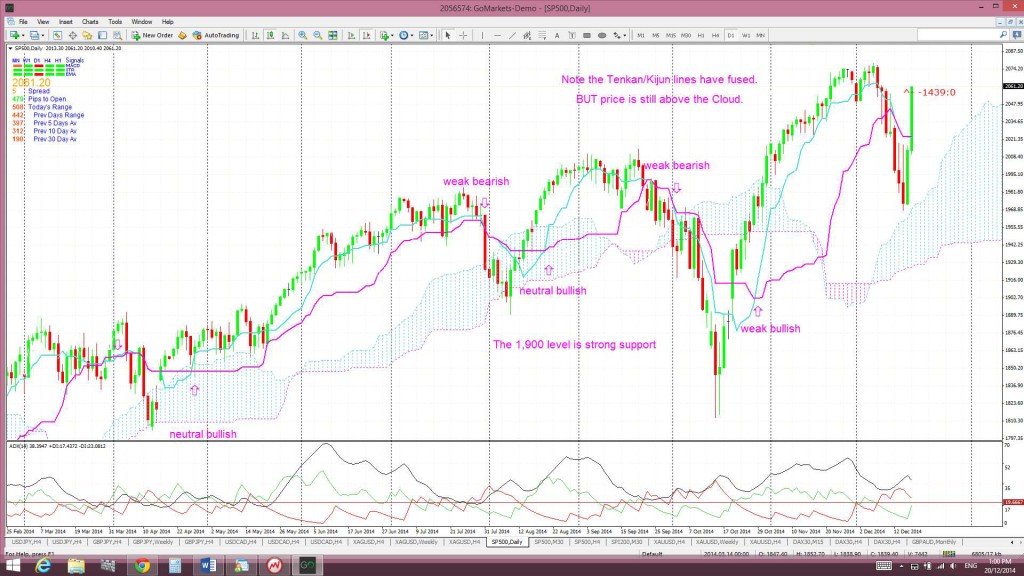Image resolution: width=1024 pixels, height=576 pixels.
Task: Open the Periods clock dropdown arrow
Action: (x=412, y=35)
